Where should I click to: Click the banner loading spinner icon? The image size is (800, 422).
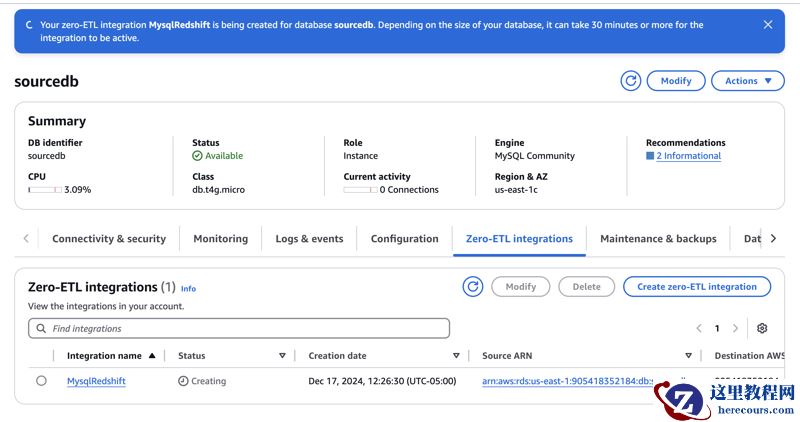click(29, 24)
